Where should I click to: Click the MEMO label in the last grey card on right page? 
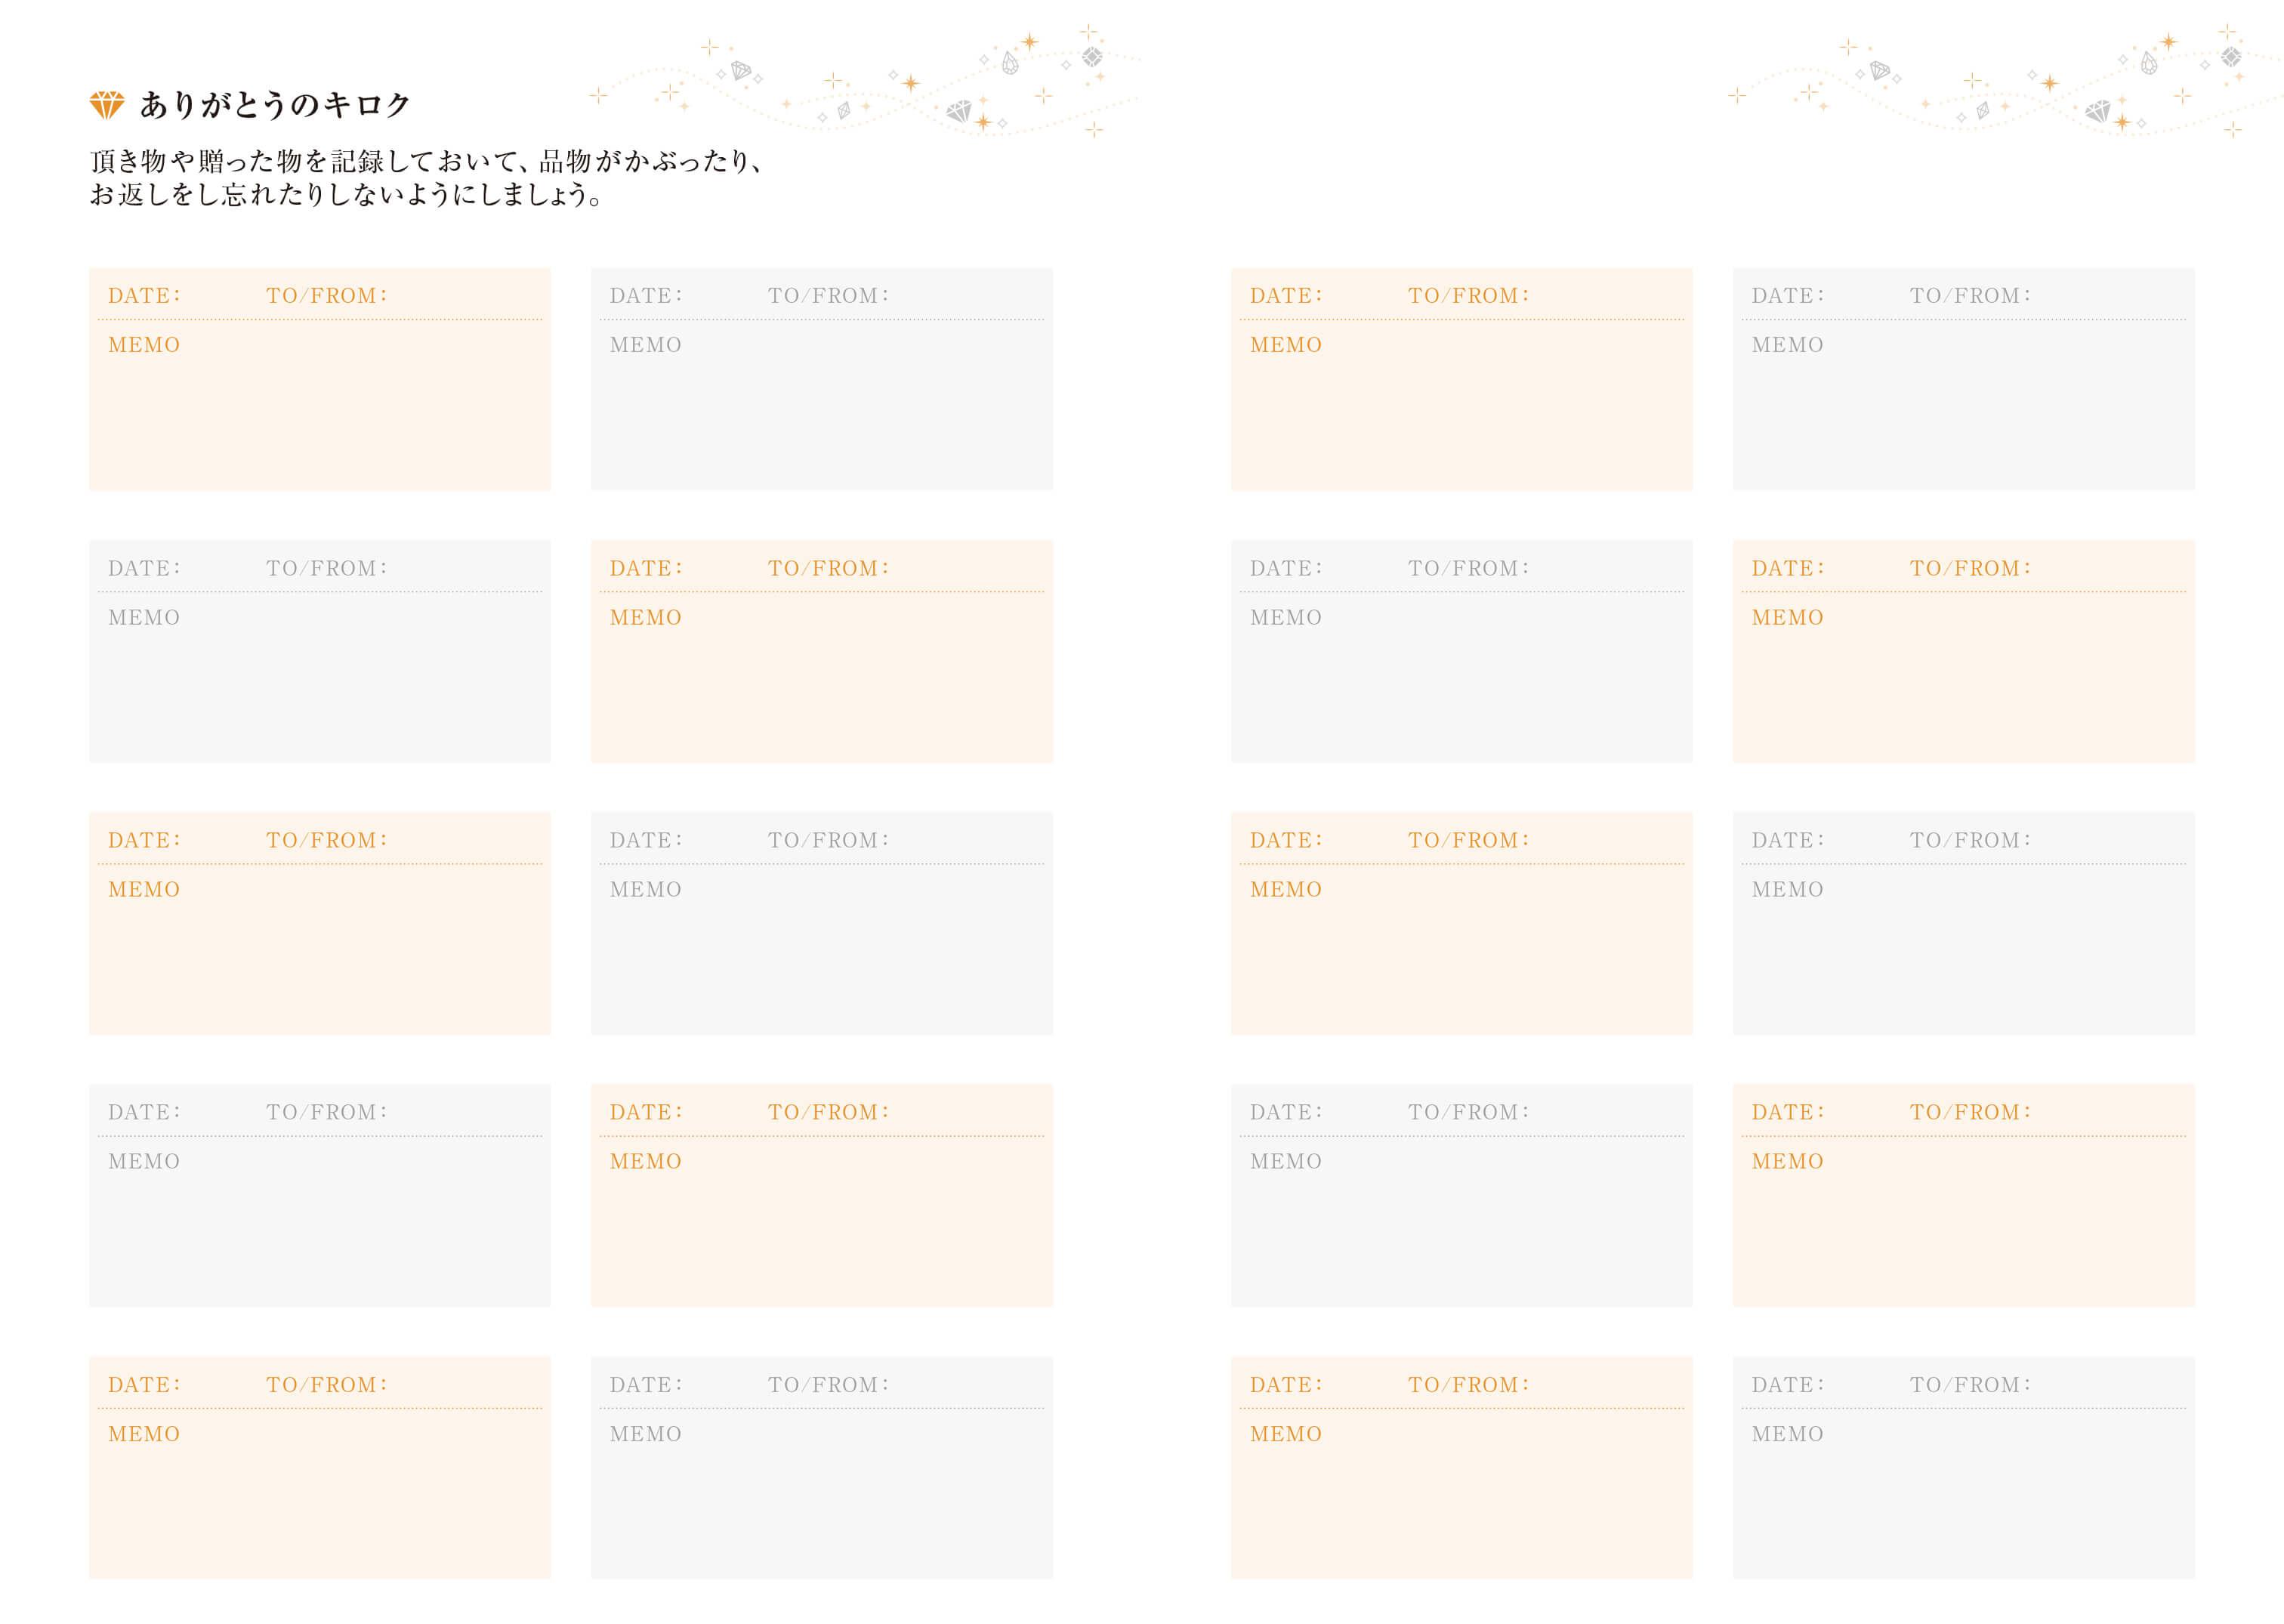click(1788, 1434)
